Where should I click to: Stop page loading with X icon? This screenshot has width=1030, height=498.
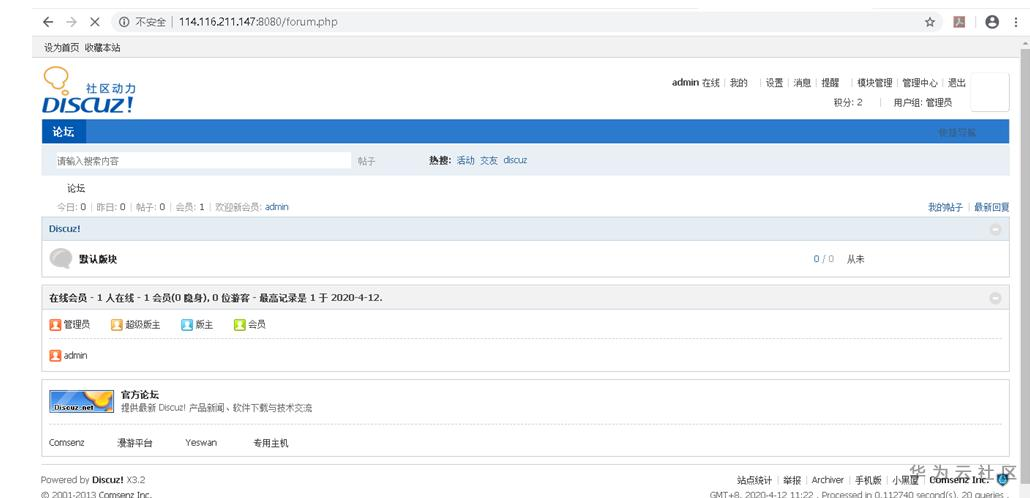[95, 22]
